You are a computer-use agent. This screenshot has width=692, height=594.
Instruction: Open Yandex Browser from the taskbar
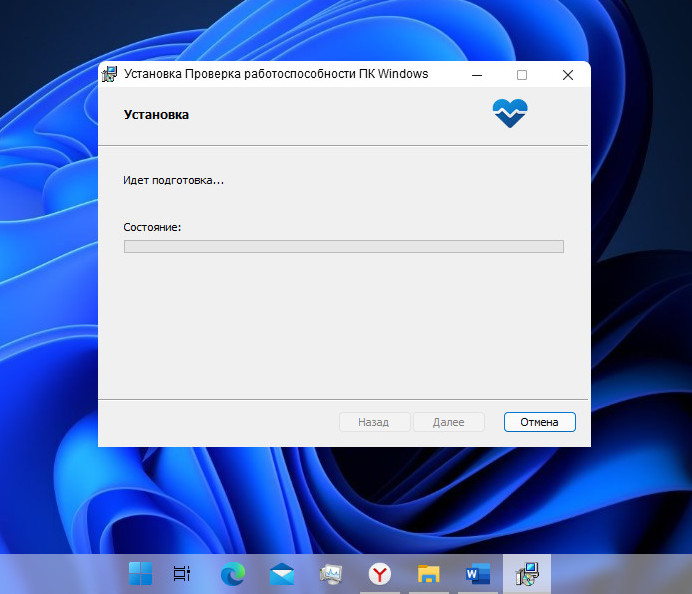tap(380, 574)
